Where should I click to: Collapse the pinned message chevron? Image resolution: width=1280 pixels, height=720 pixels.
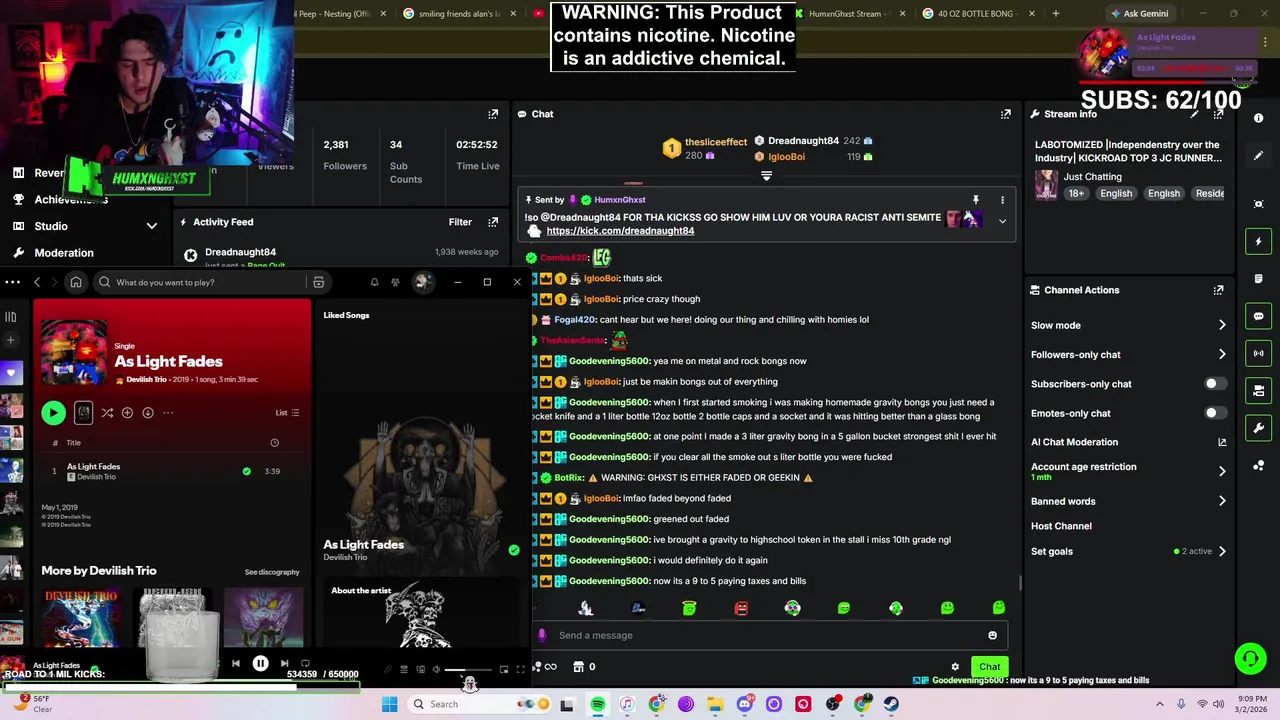tap(1002, 221)
